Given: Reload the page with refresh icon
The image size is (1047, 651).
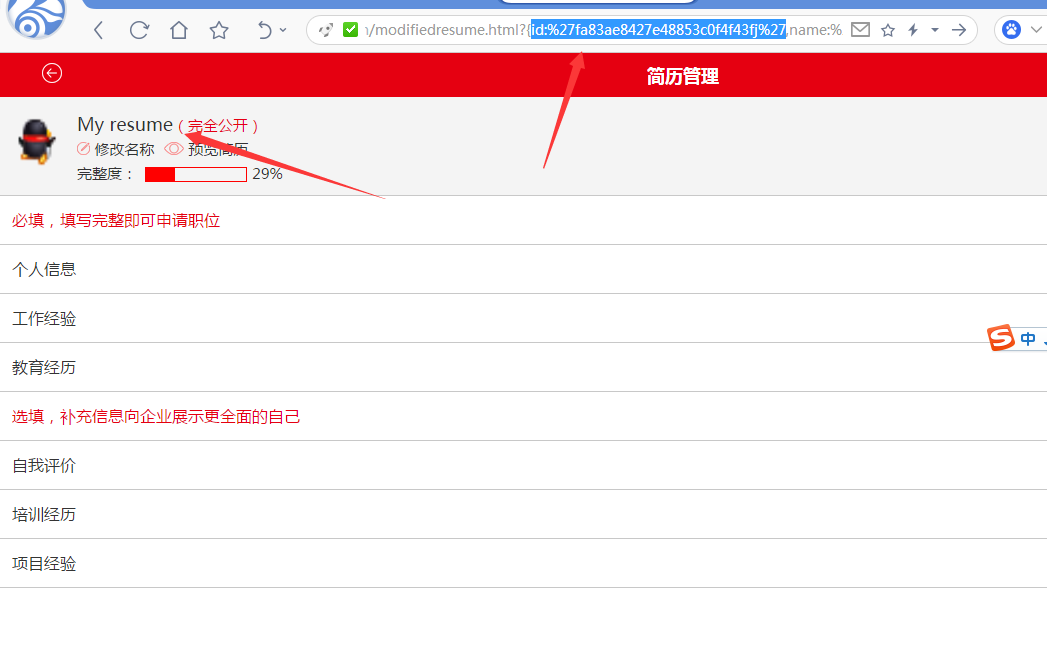Looking at the screenshot, I should (139, 30).
